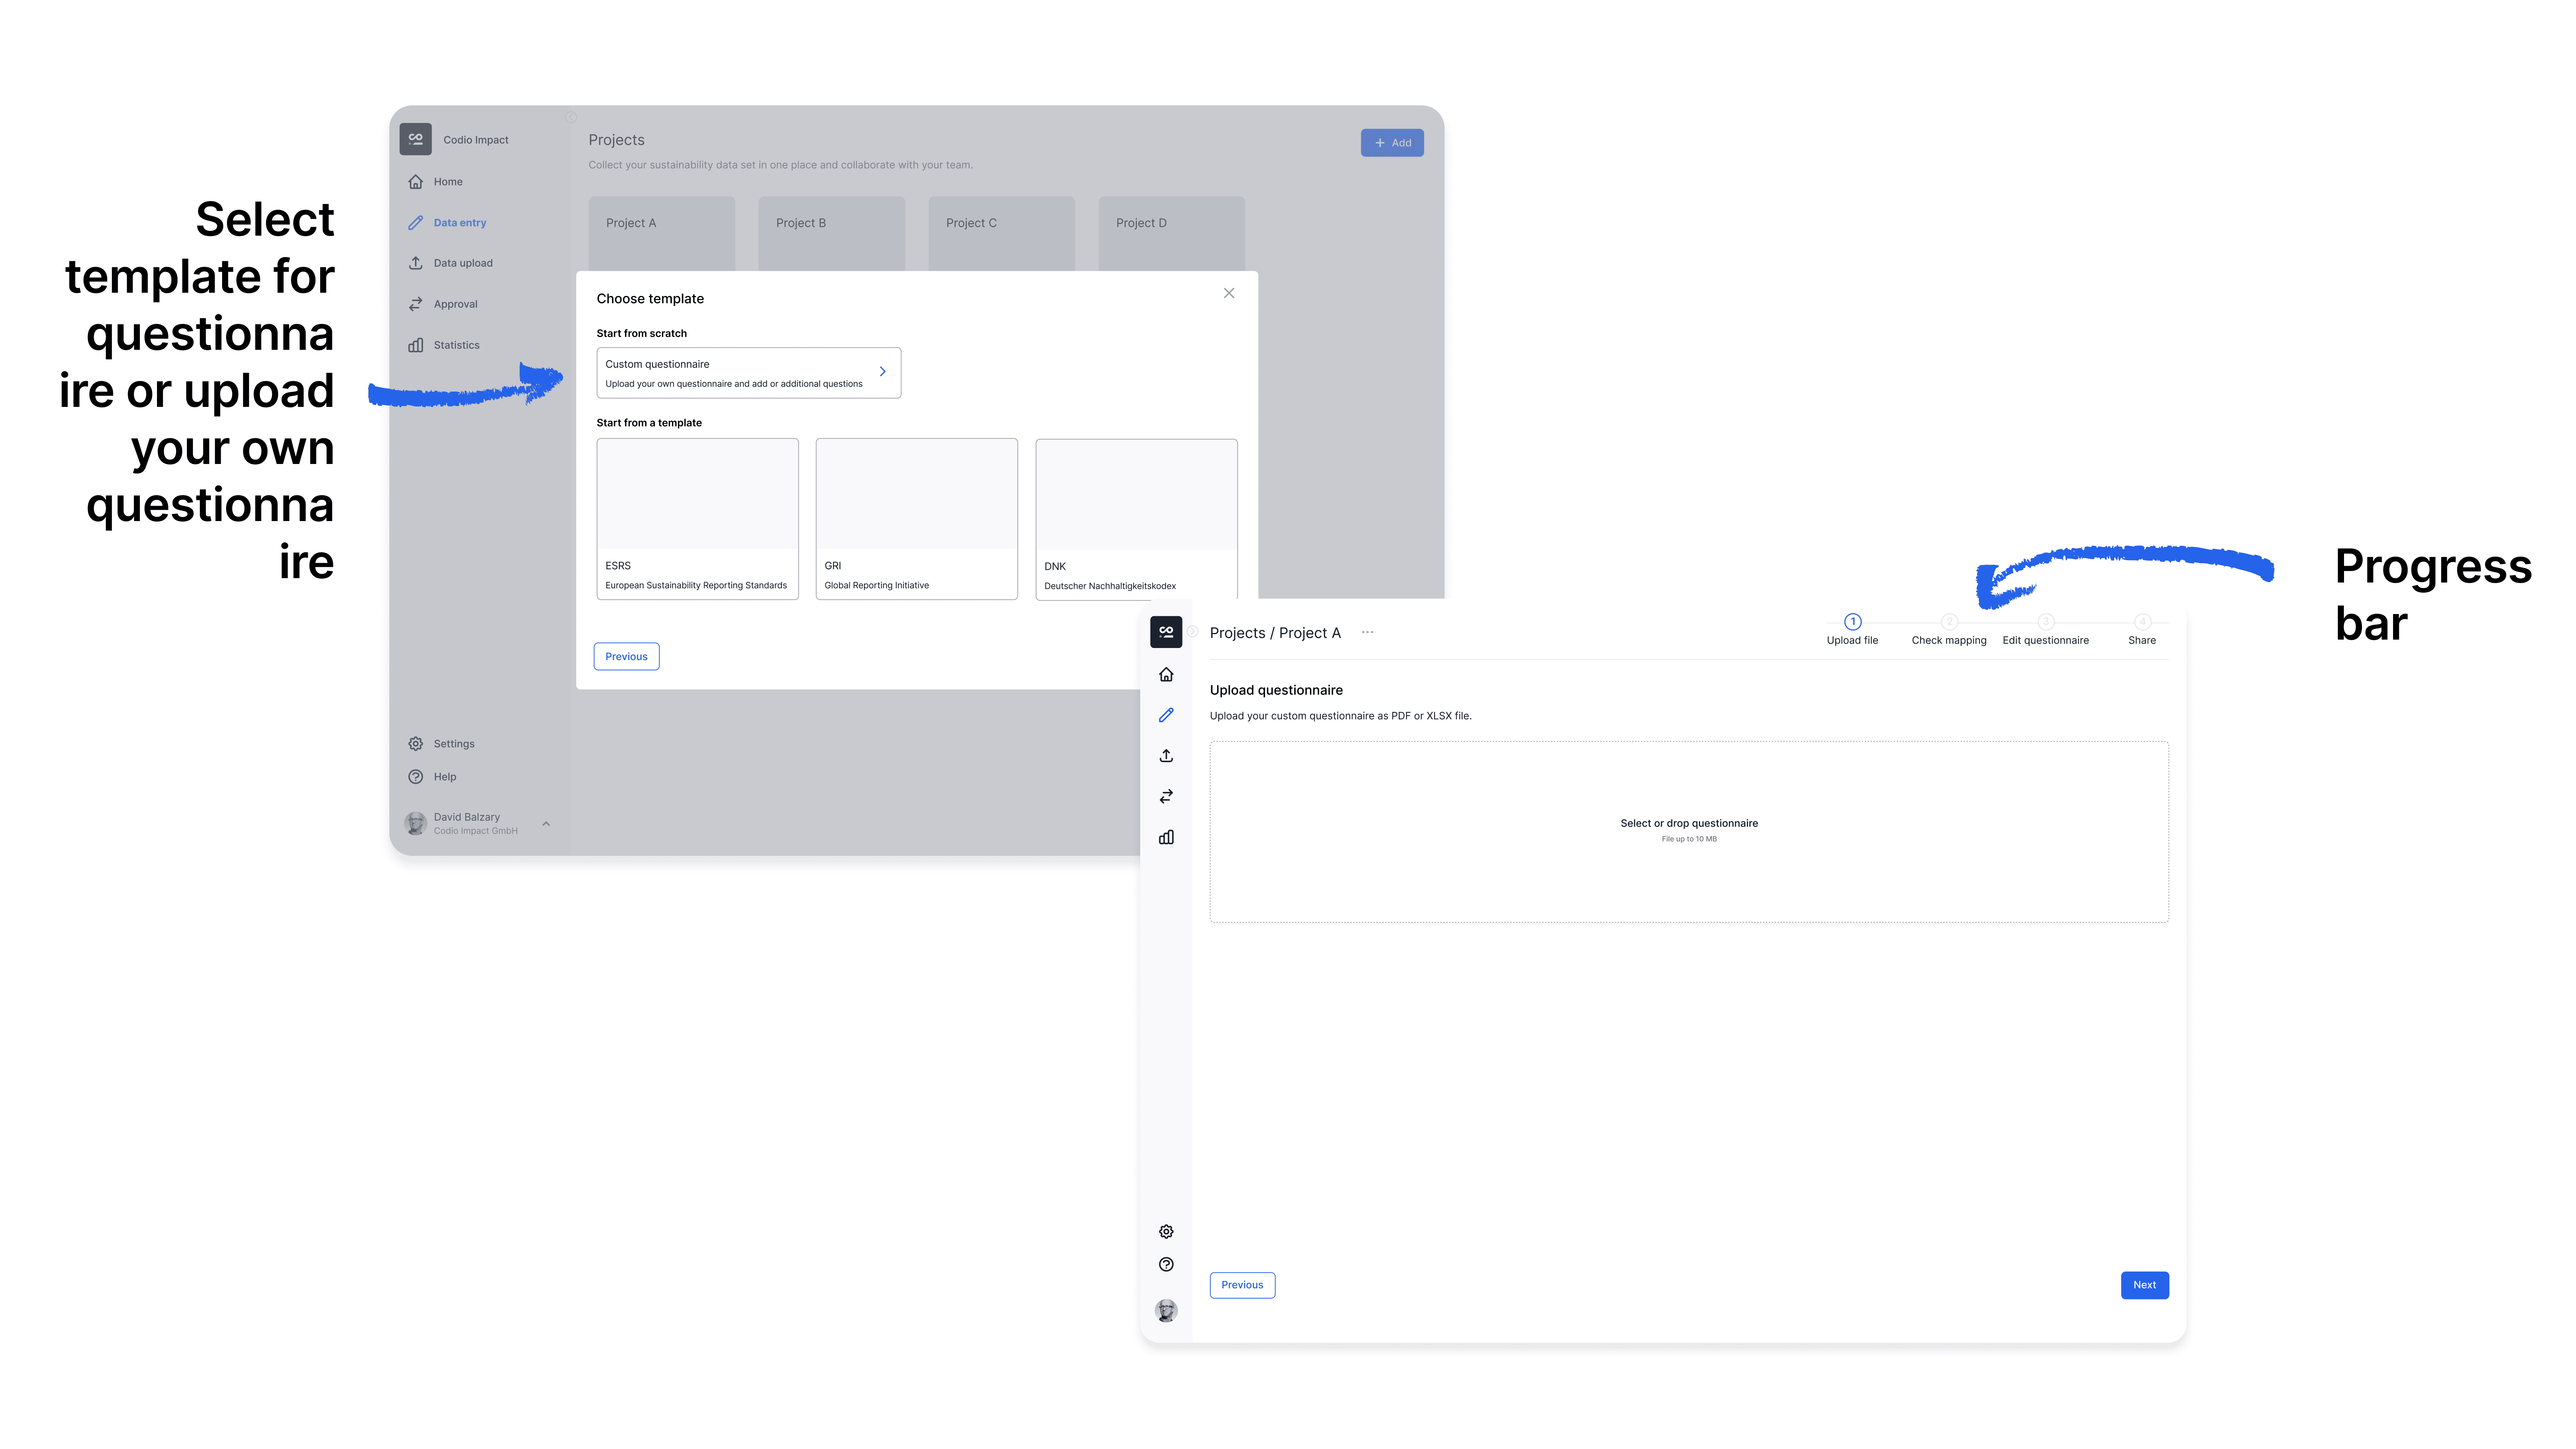Image resolution: width=2576 pixels, height=1449 pixels.
Task: Click the logo icon in the upload window
Action: tap(1166, 632)
